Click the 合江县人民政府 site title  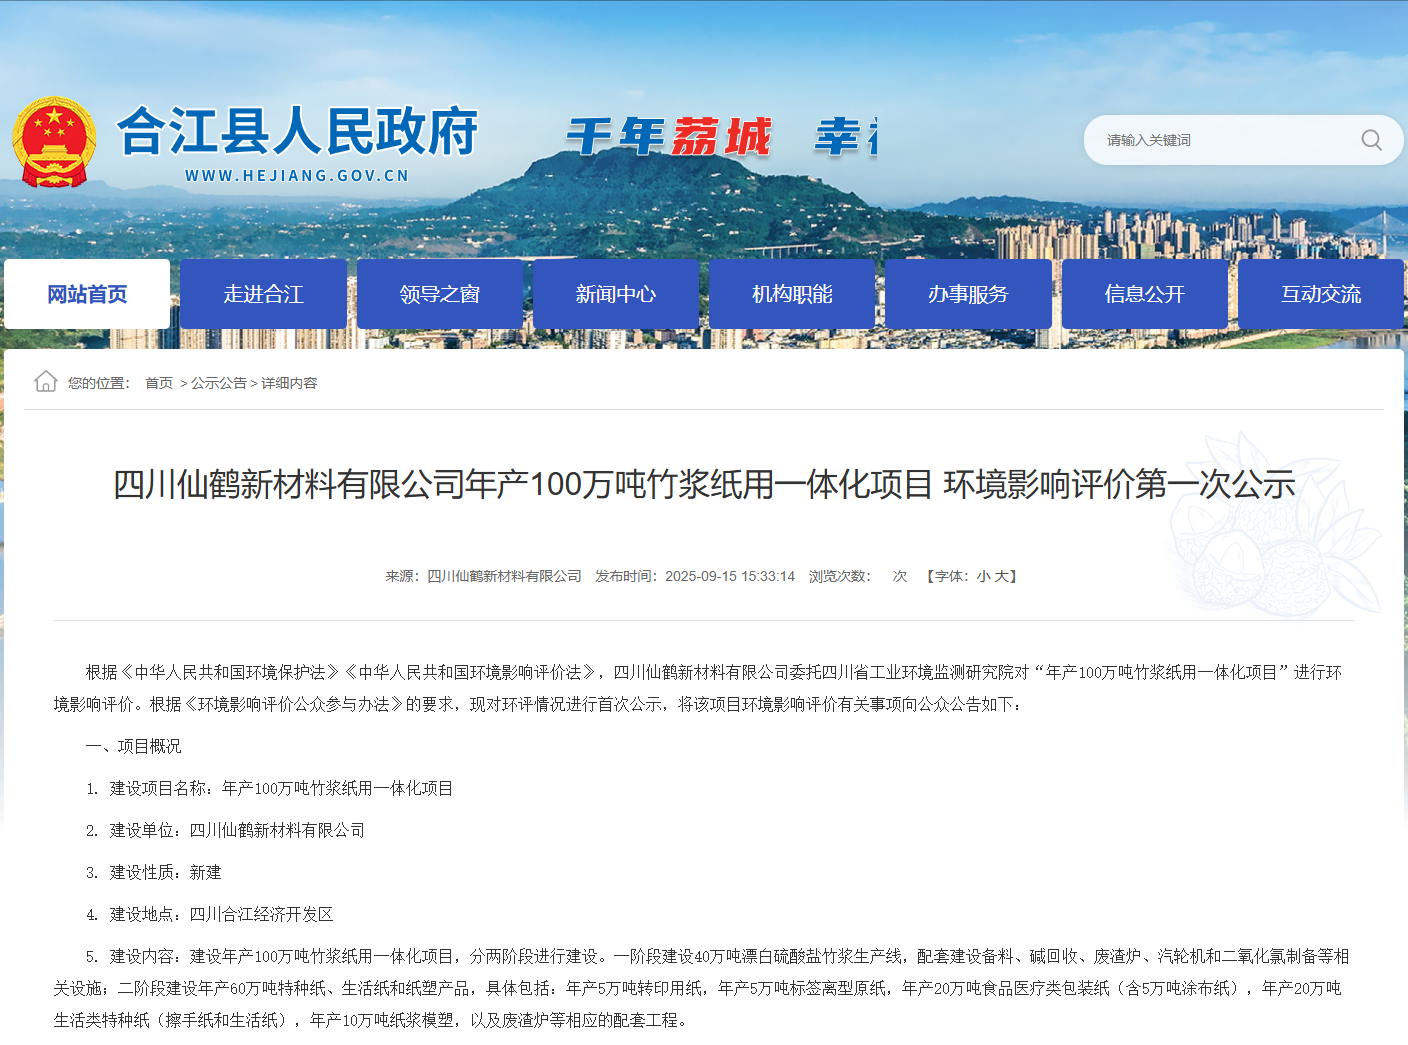coord(298,131)
